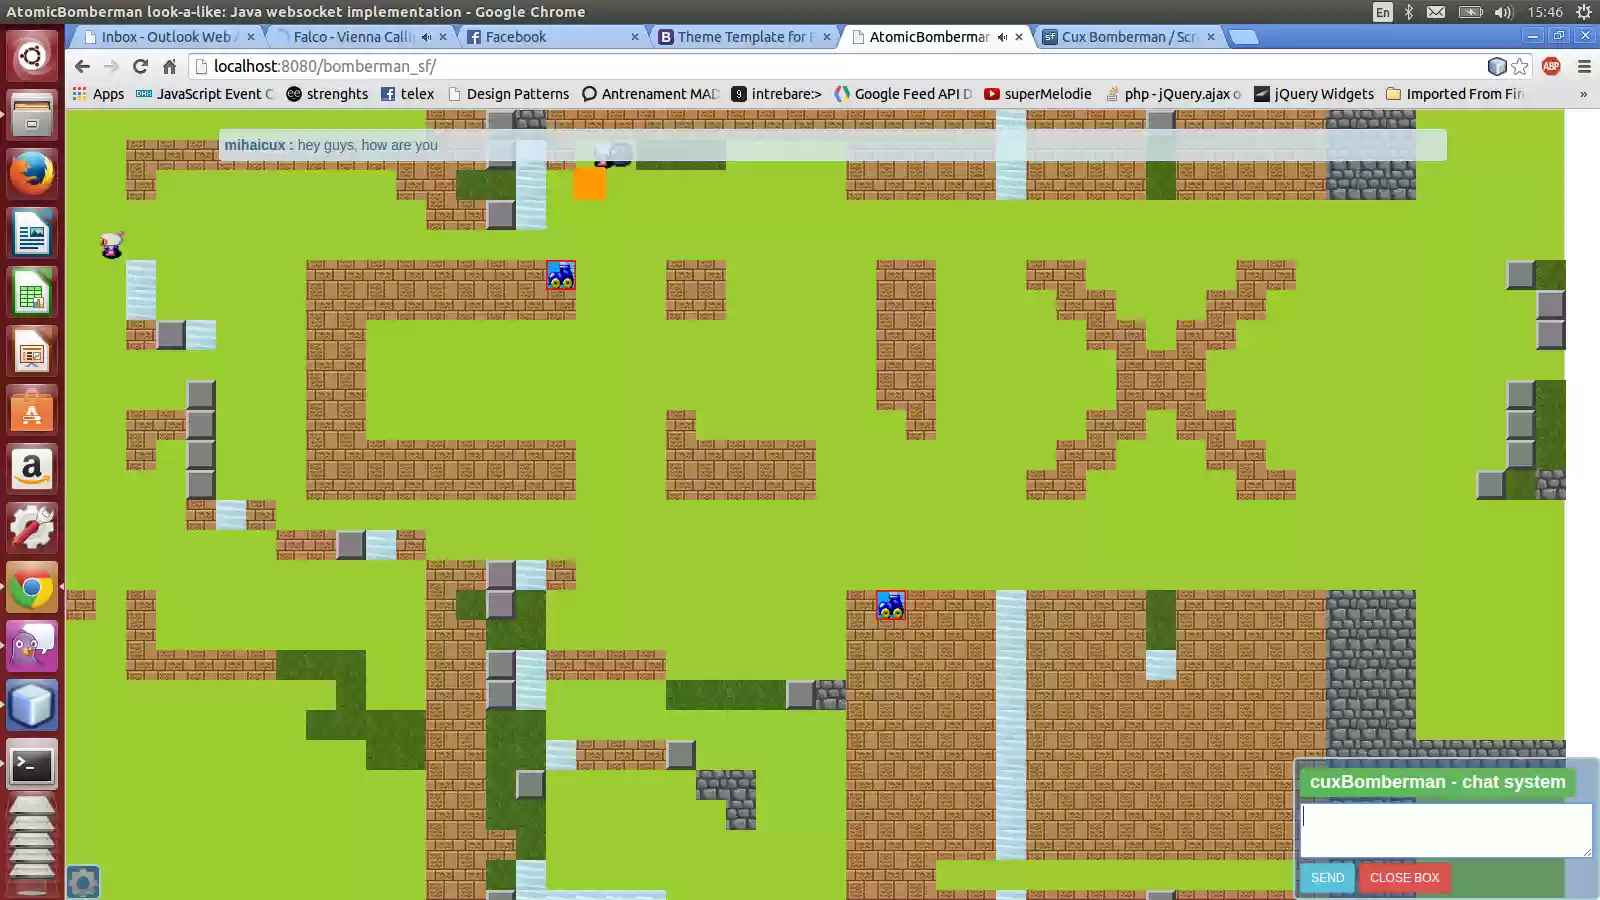Expand the bookmarks overflow chevron

pyautogui.click(x=1582, y=93)
